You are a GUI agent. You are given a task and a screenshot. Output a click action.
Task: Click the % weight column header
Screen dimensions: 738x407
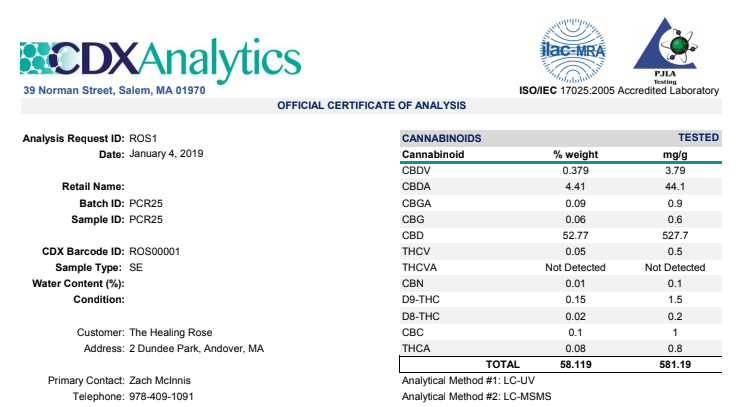[575, 154]
